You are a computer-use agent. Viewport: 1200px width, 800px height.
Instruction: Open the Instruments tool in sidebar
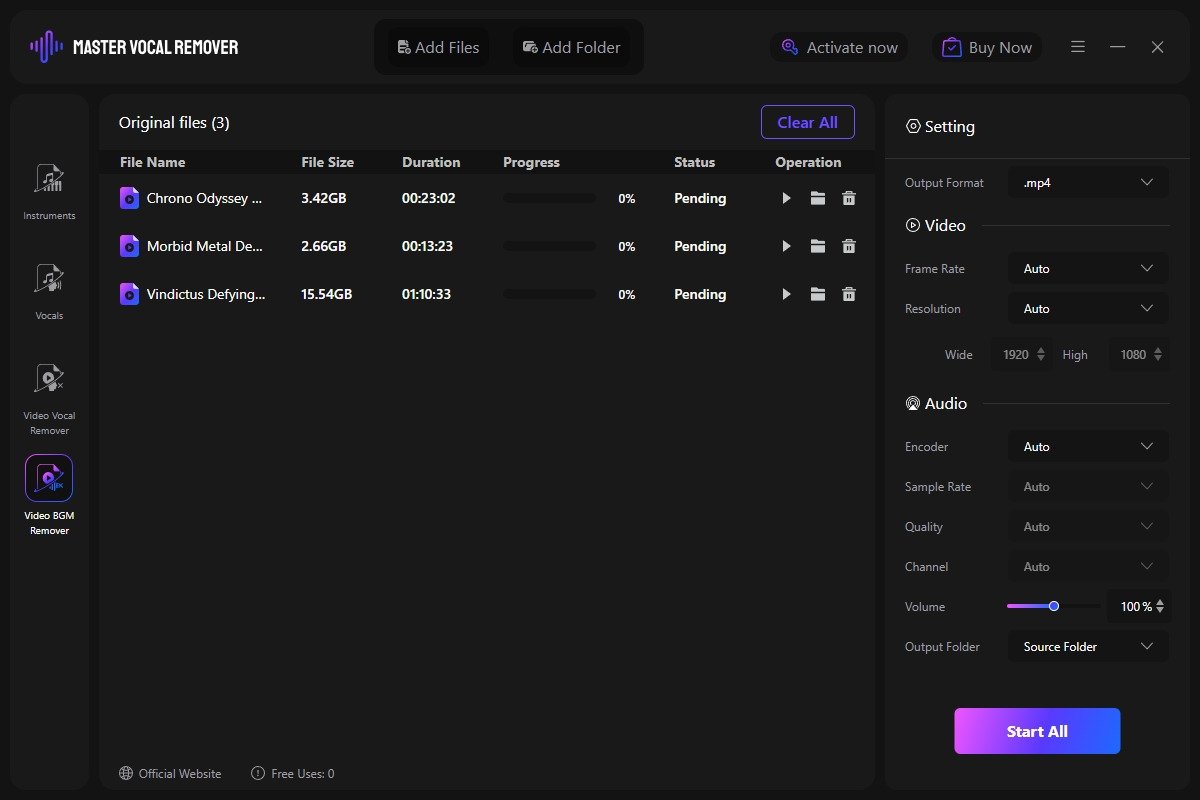tap(49, 180)
